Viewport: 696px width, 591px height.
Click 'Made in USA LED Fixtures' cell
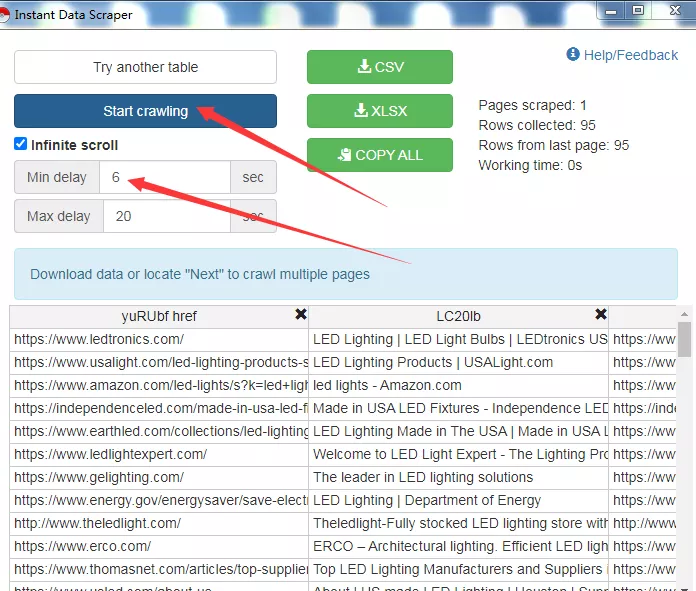pyautogui.click(x=458, y=409)
